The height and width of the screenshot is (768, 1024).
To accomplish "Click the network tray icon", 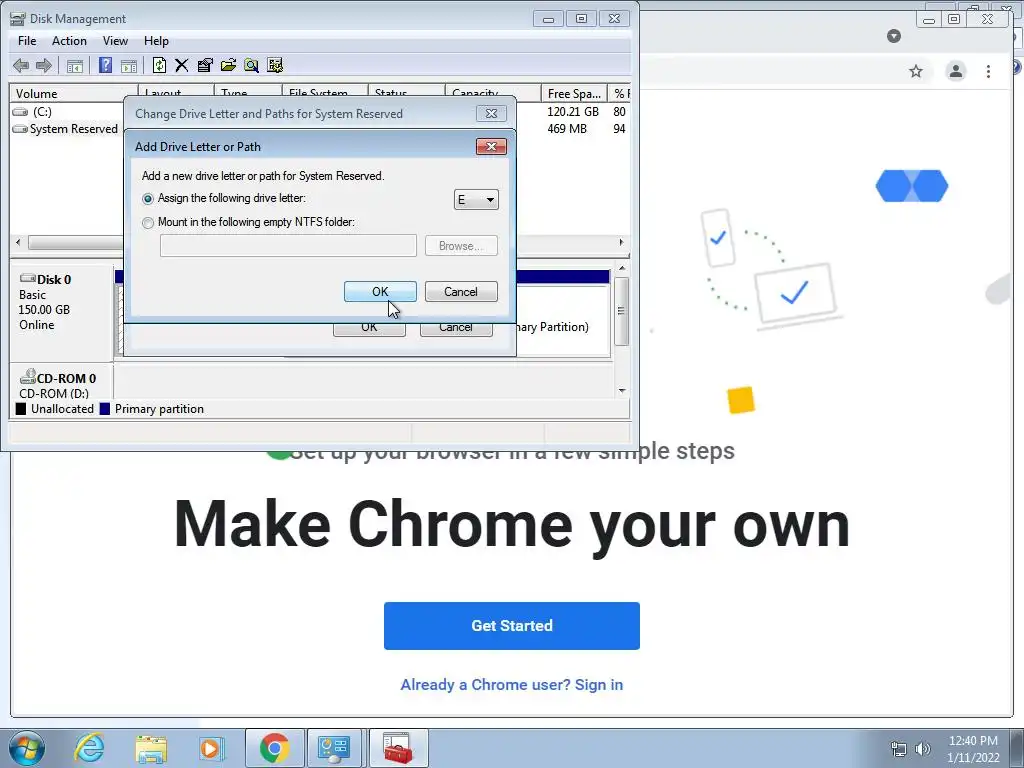I will [x=899, y=749].
